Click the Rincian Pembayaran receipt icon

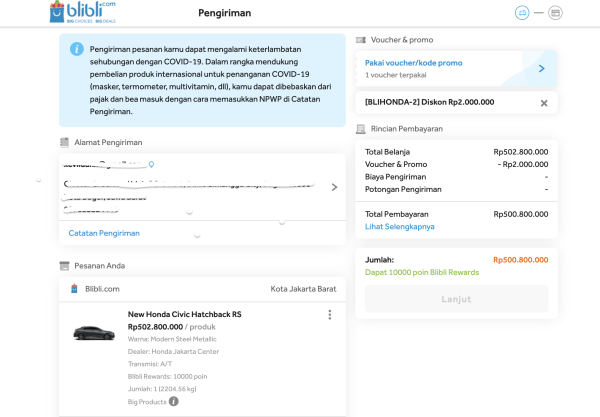point(360,129)
